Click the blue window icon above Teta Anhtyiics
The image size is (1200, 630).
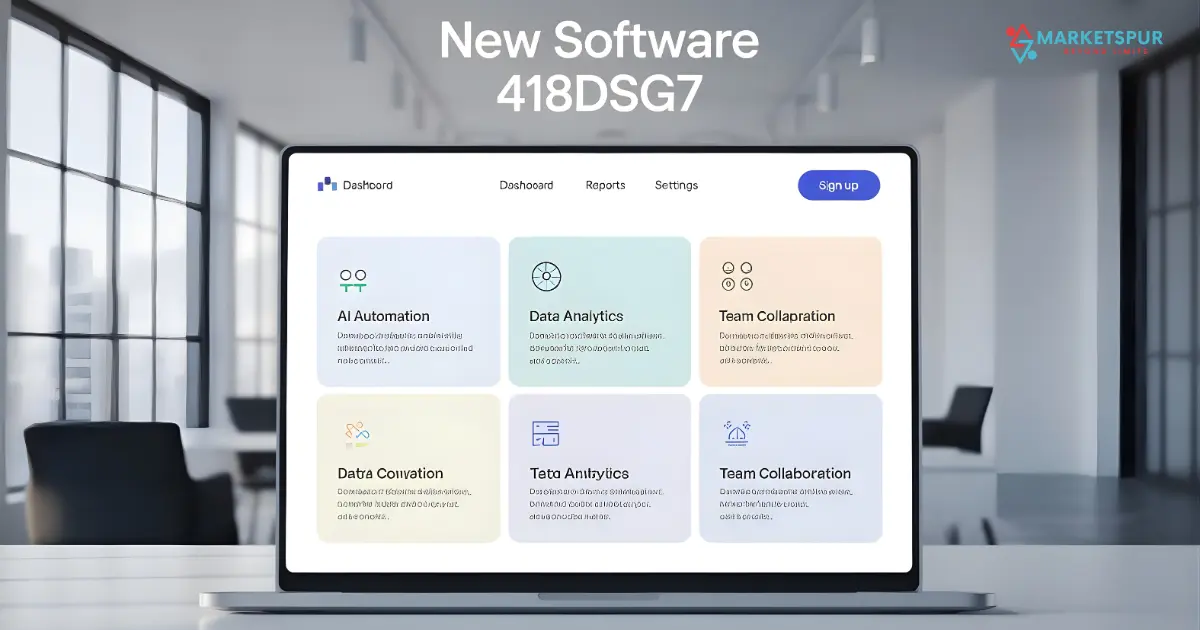point(545,433)
